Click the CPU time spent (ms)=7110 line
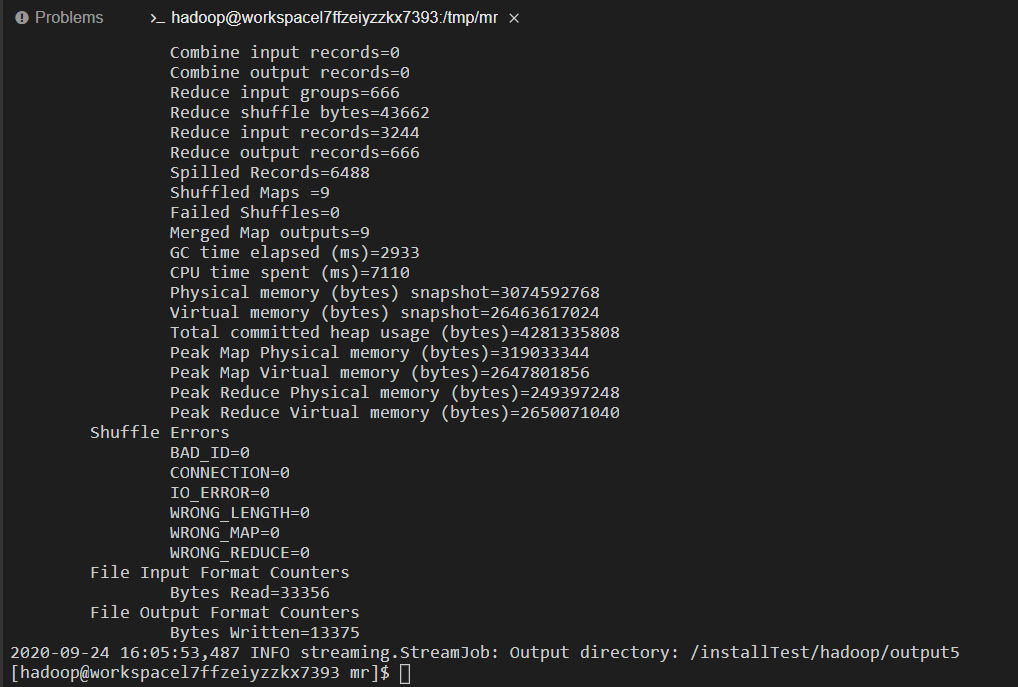The height and width of the screenshot is (687, 1018). [x=290, y=273]
